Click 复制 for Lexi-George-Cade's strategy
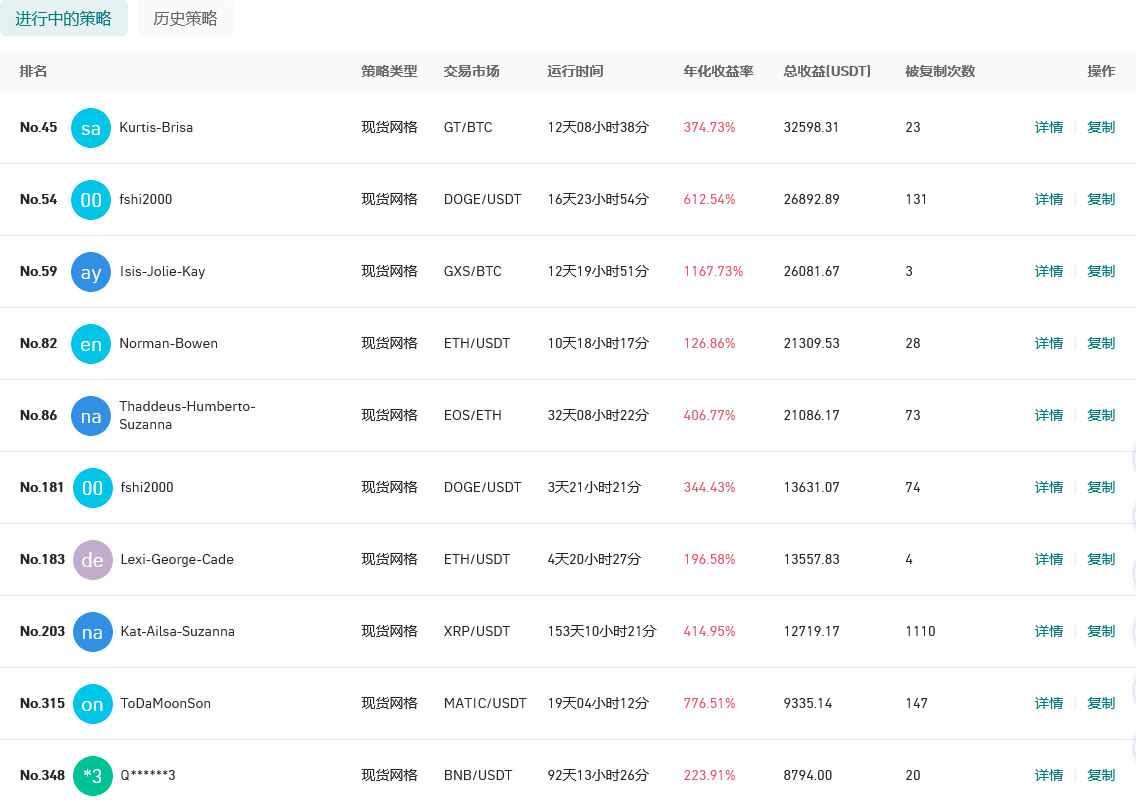This screenshot has height=805, width=1136. (x=1101, y=559)
